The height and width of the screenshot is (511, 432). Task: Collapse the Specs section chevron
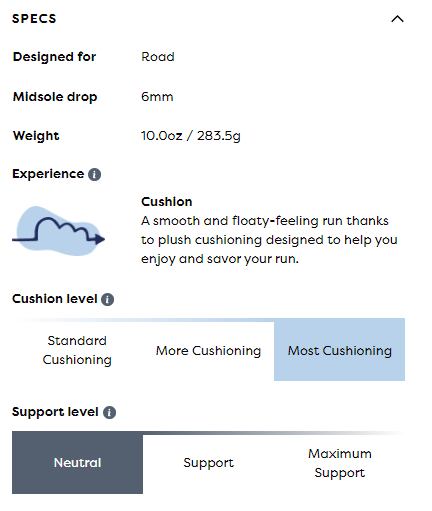click(x=397, y=19)
